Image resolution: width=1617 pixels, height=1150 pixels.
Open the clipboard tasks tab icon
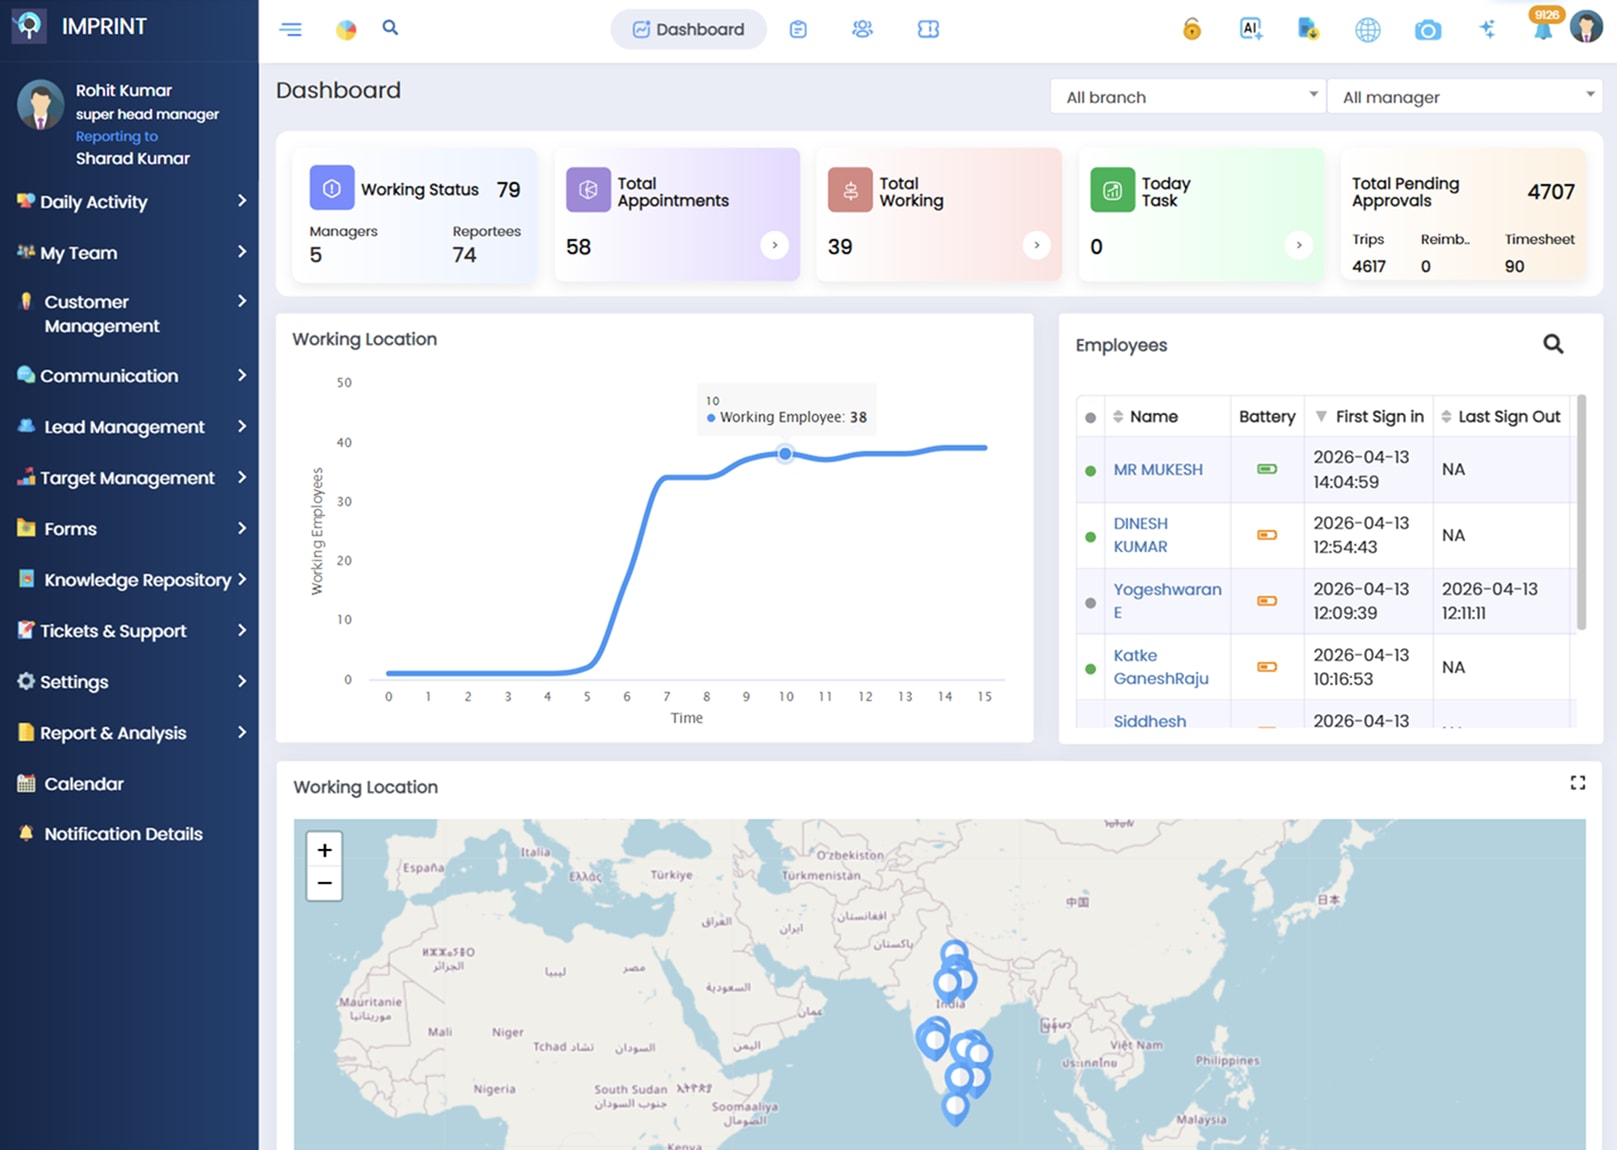(798, 29)
